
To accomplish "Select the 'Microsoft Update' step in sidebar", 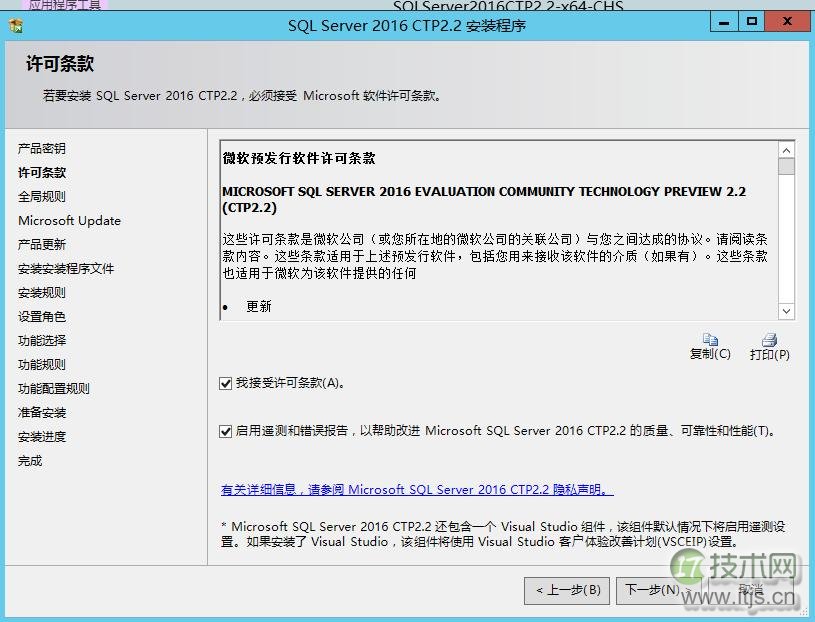I will [69, 220].
